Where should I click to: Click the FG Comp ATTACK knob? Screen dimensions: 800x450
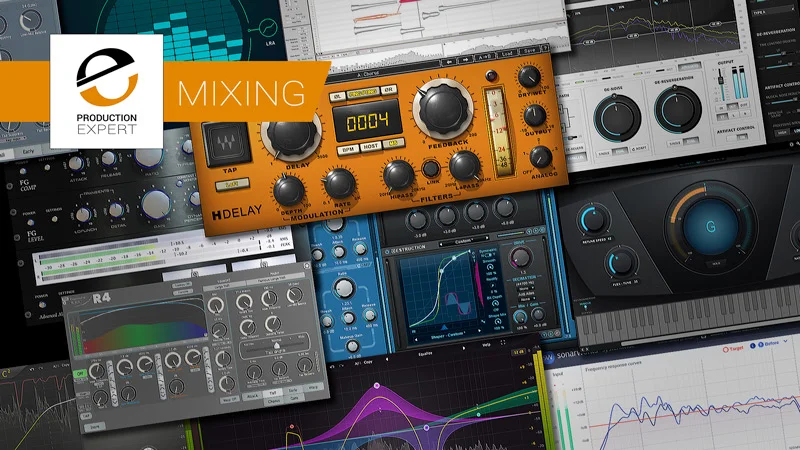tap(76, 164)
